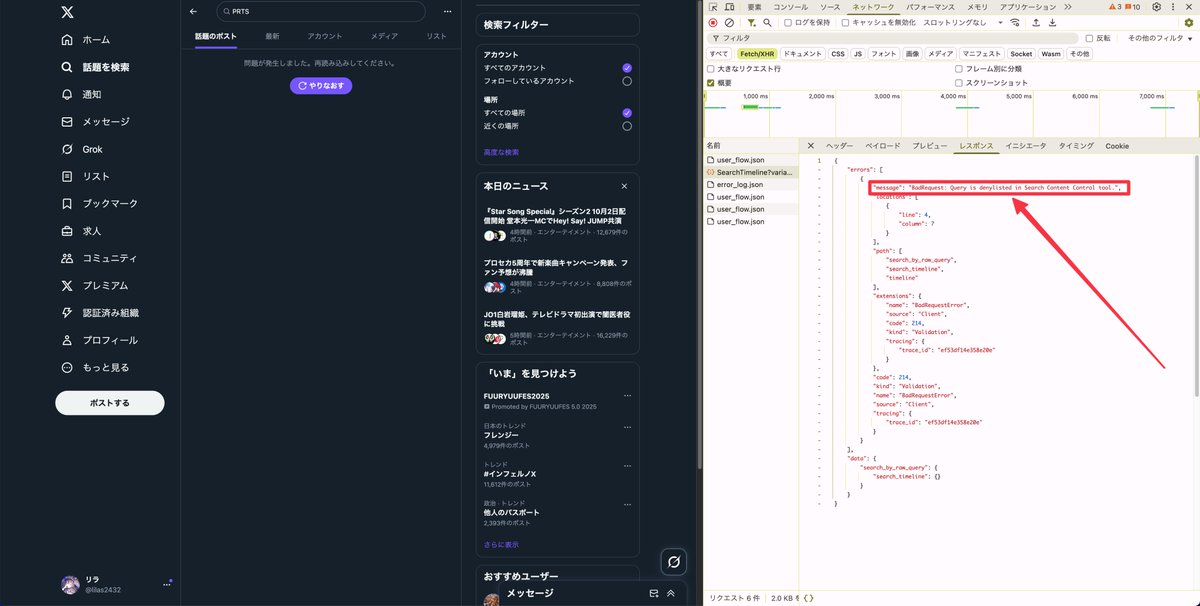The width and height of the screenshot is (1200, 606).
Task: Switch to the メディア search tab
Action: 384,36
